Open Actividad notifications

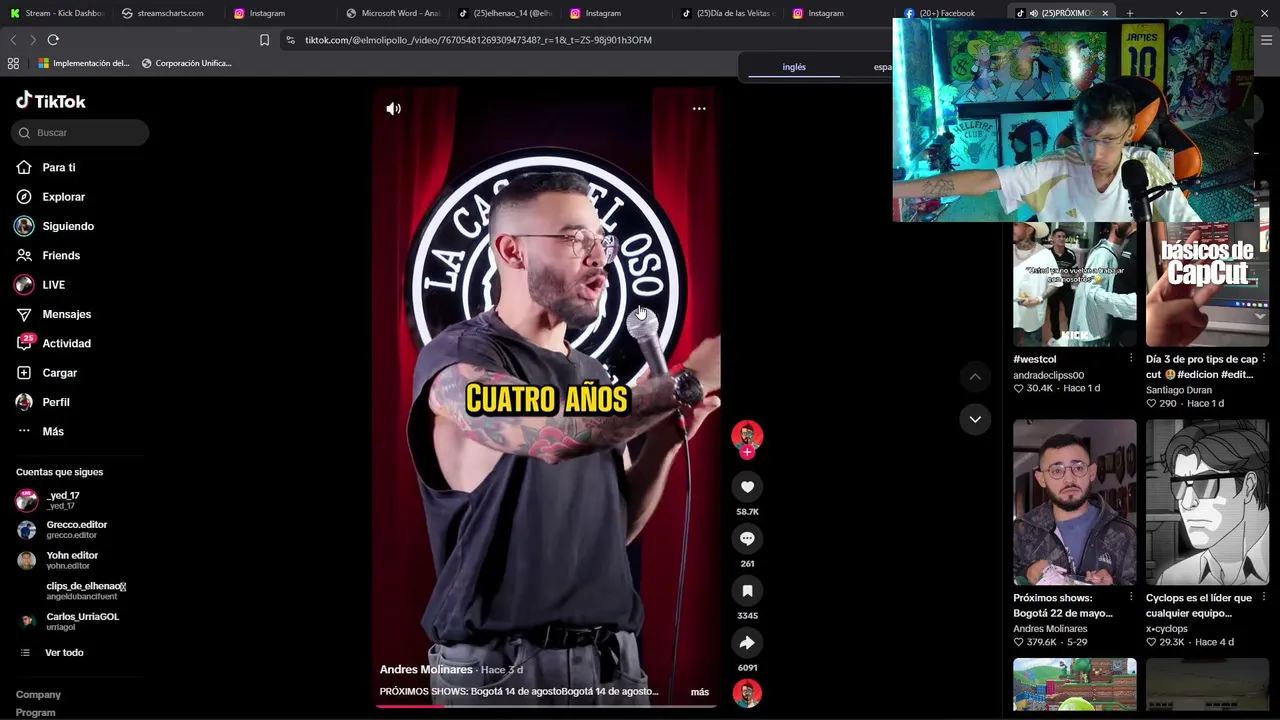(x=66, y=344)
